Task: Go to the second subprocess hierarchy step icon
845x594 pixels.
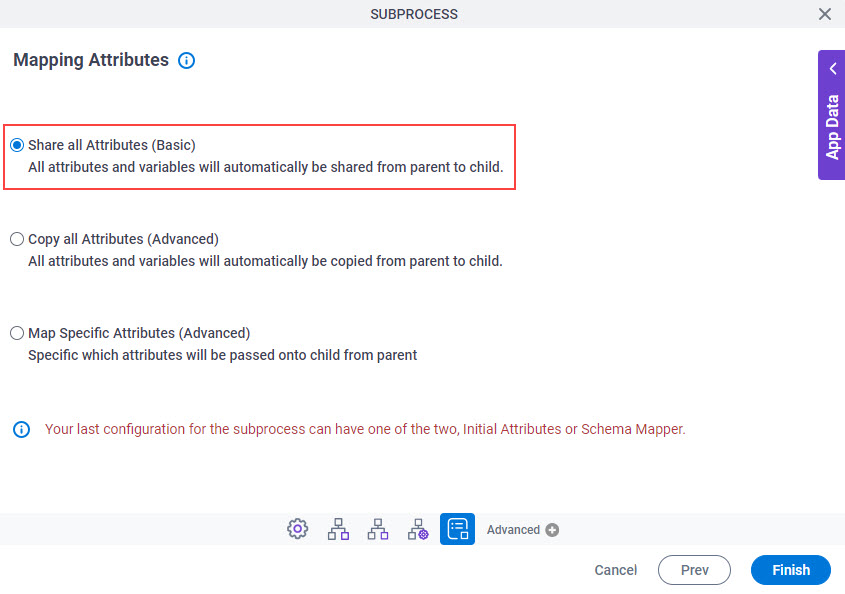Action: (x=378, y=529)
